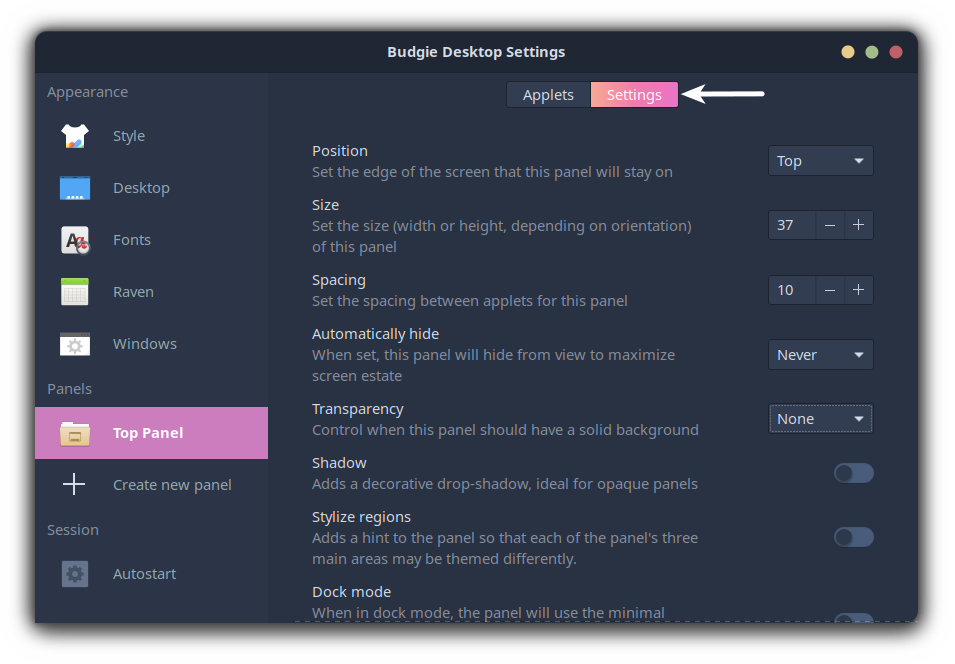The height and width of the screenshot is (664, 955).
Task: Click the Top Panel icon
Action: point(74,432)
